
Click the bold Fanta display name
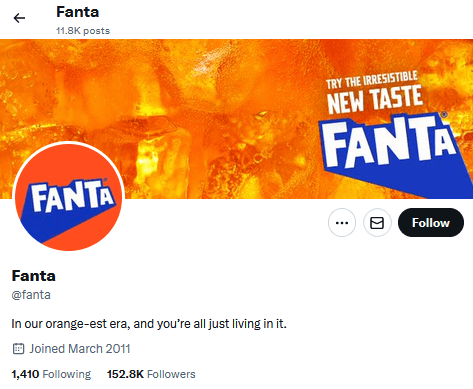pos(34,276)
